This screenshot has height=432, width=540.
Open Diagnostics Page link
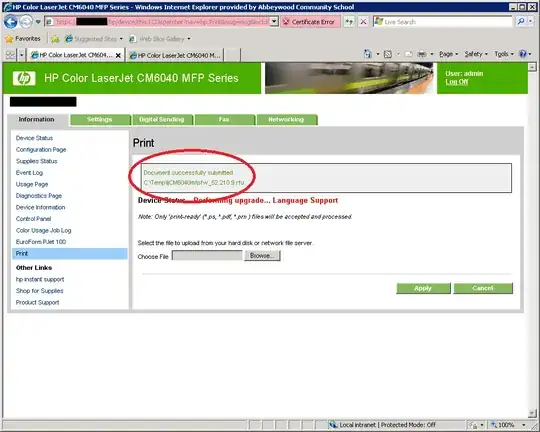tap(39, 196)
